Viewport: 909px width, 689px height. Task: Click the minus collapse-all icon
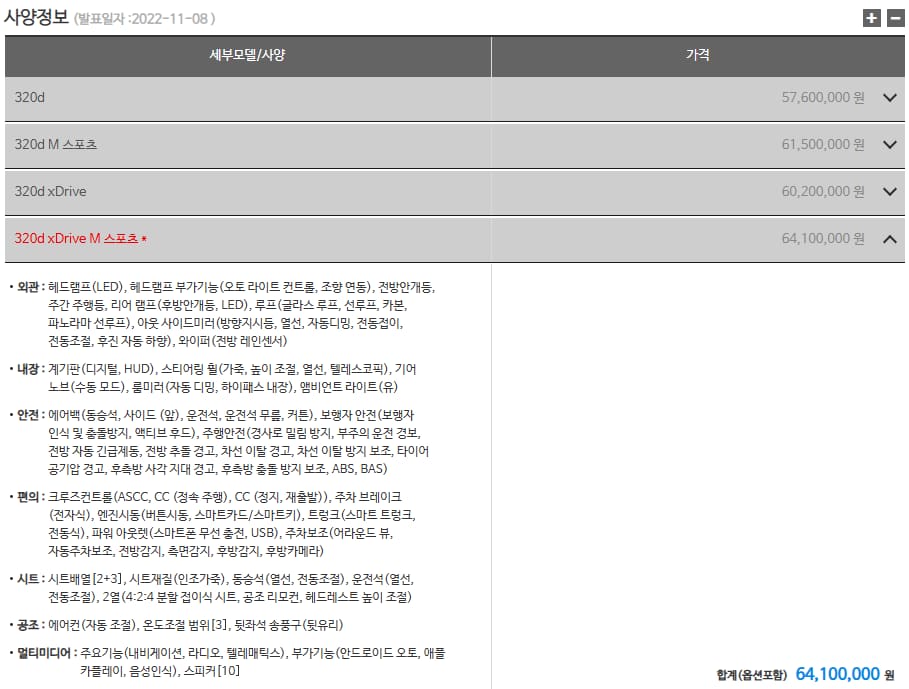896,18
